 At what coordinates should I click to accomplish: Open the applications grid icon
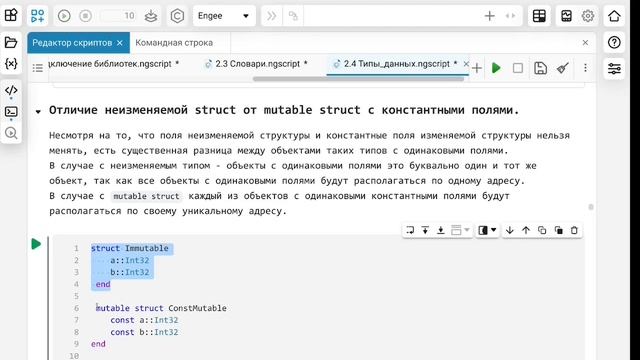point(11,16)
